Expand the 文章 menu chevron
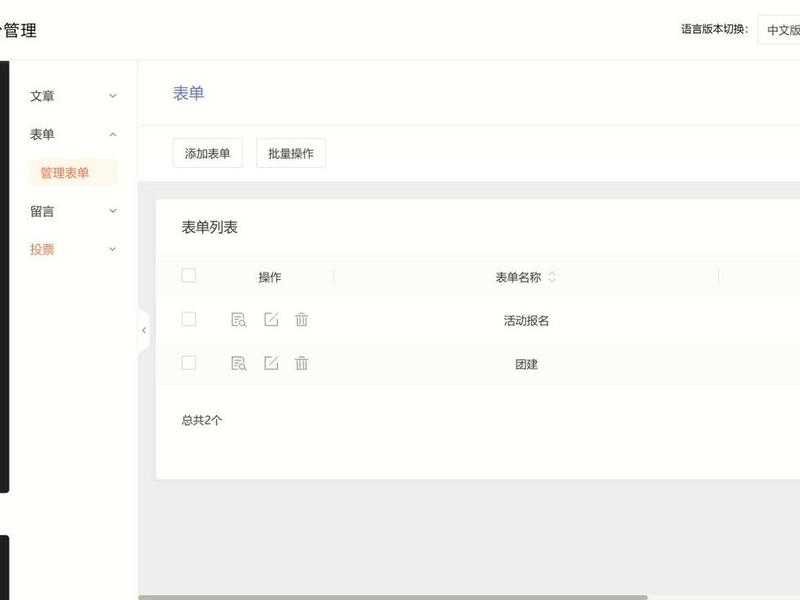The width and height of the screenshot is (800, 600). coord(113,96)
